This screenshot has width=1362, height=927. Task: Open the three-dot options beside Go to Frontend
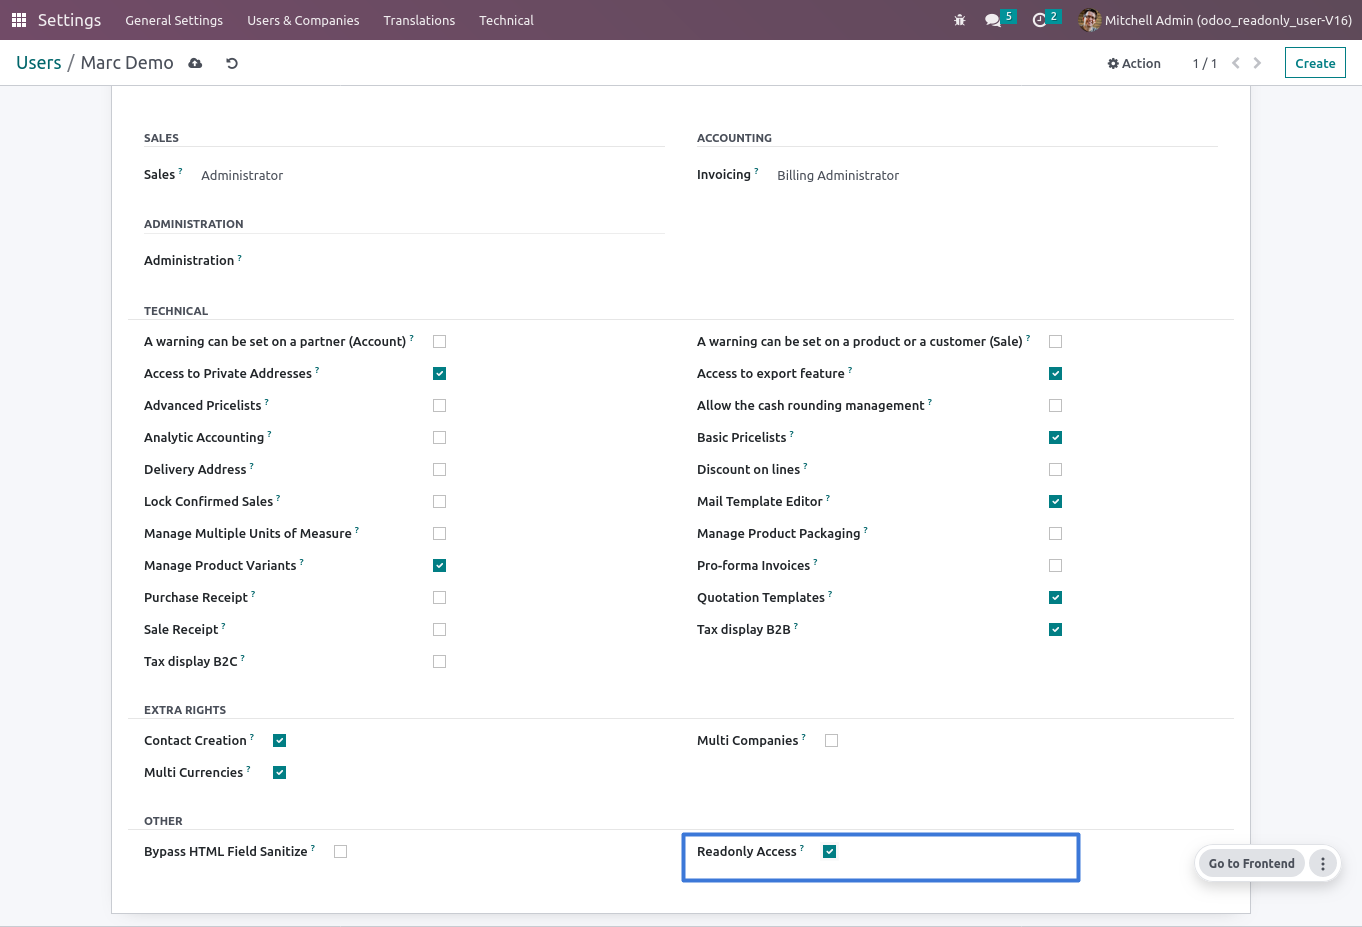point(1323,864)
